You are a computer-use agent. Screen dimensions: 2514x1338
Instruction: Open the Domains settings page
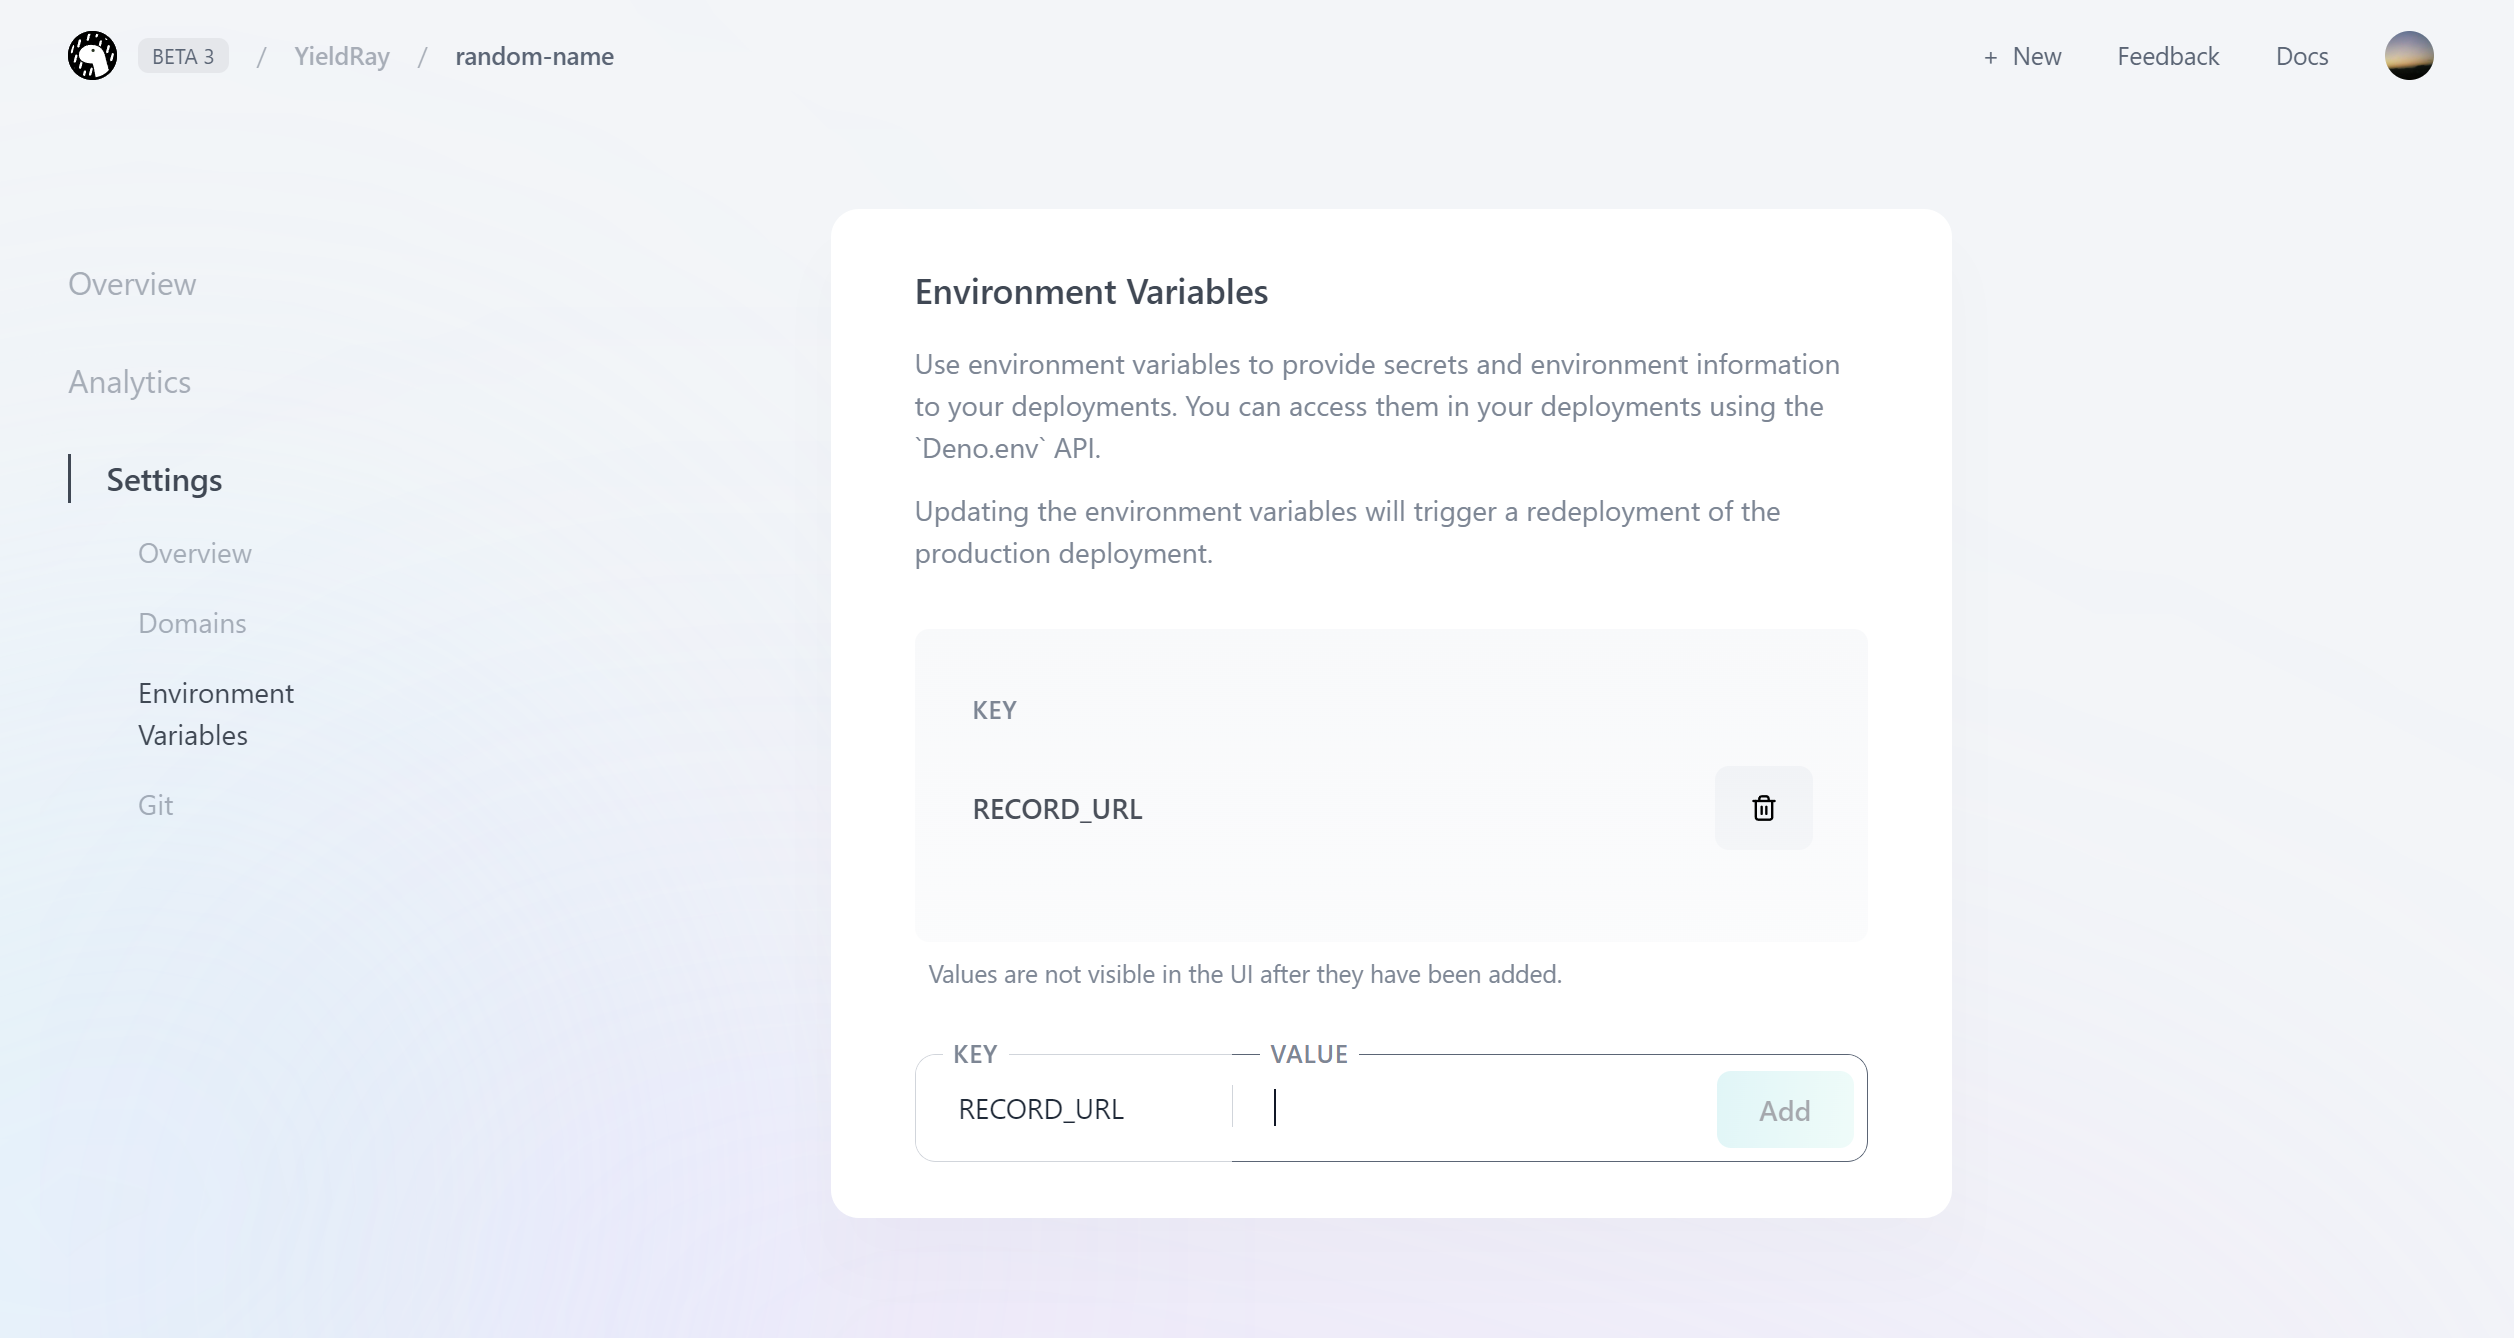coord(192,623)
